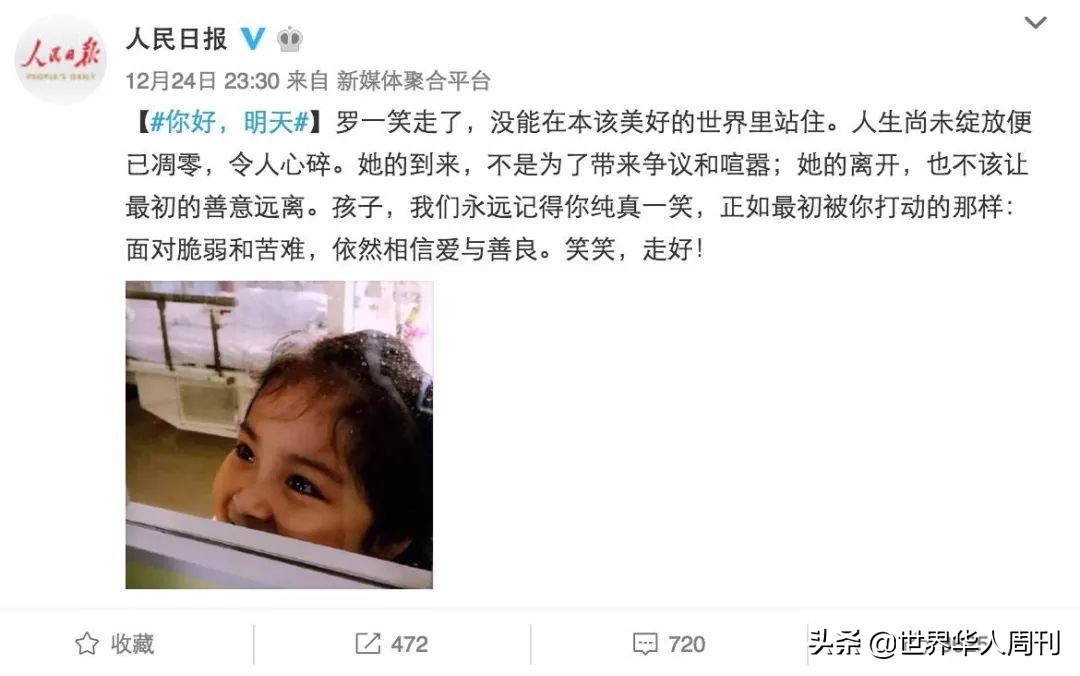Click the grey crown membership icon
The width and height of the screenshot is (1080, 676).
[290, 39]
